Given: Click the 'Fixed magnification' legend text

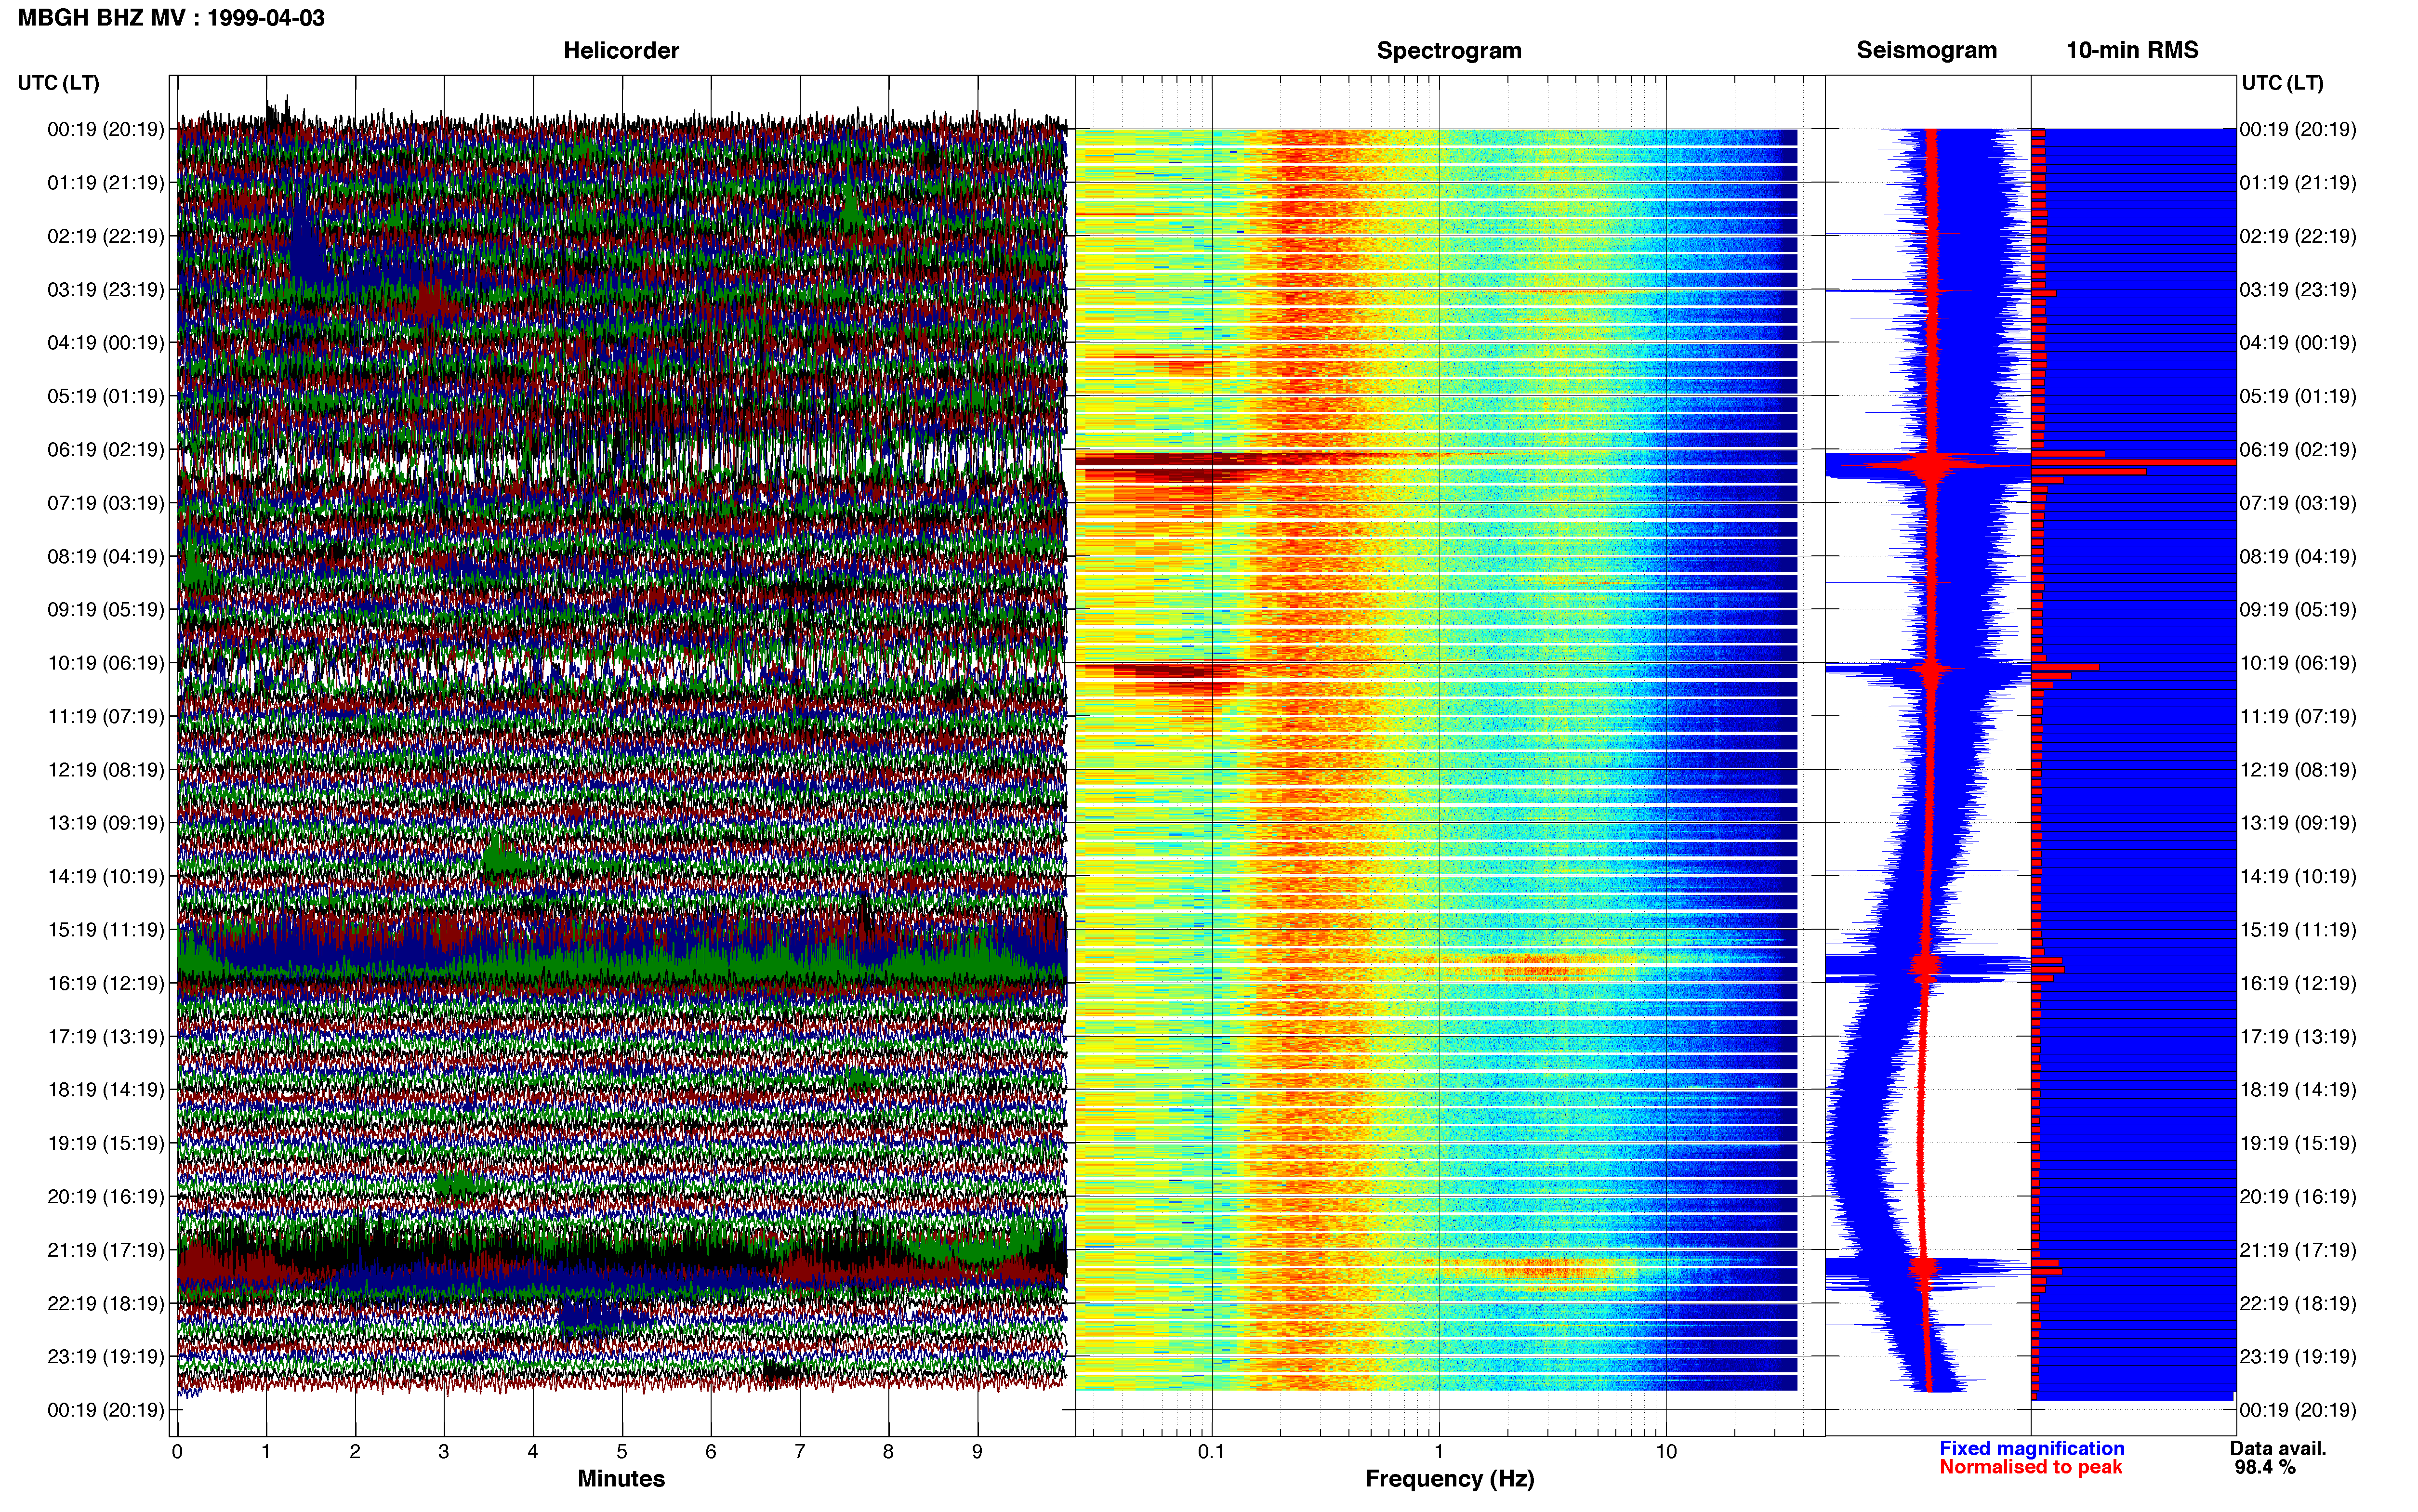Looking at the screenshot, I should (2031, 1448).
